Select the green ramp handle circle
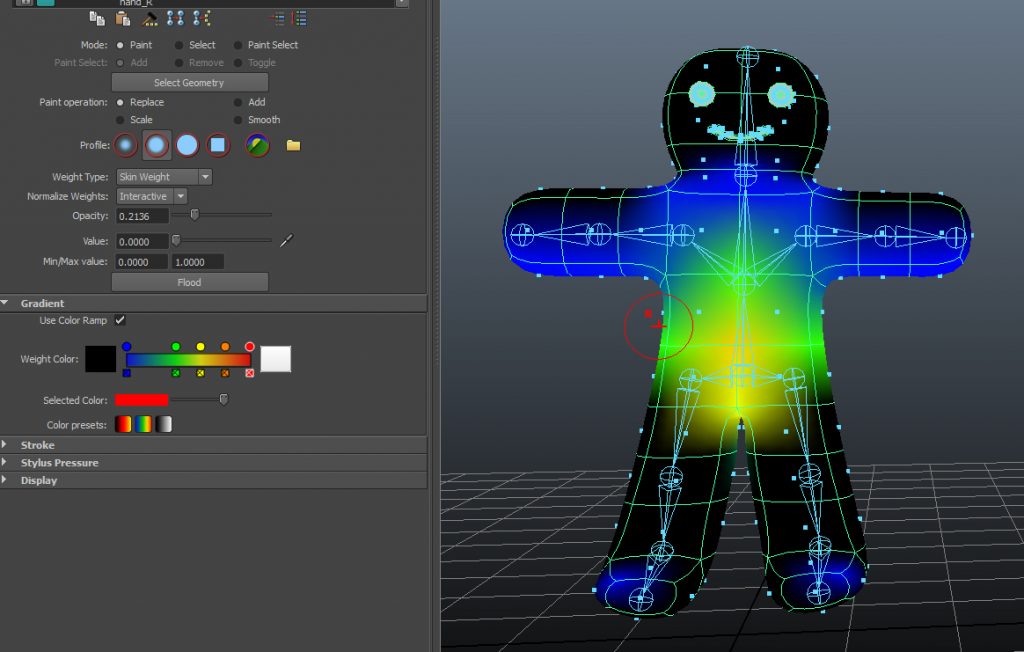Screen dimensions: 1024x652 coord(176,346)
